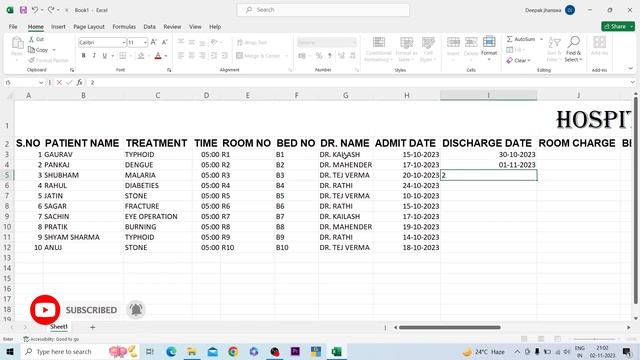Open the File menu tab
This screenshot has width=640, height=360.
(x=13, y=27)
